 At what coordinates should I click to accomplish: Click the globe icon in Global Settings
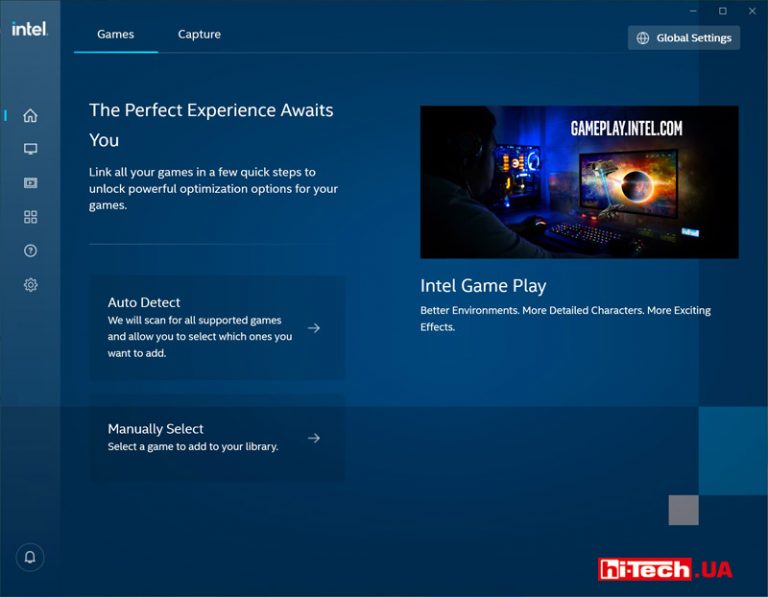point(643,38)
